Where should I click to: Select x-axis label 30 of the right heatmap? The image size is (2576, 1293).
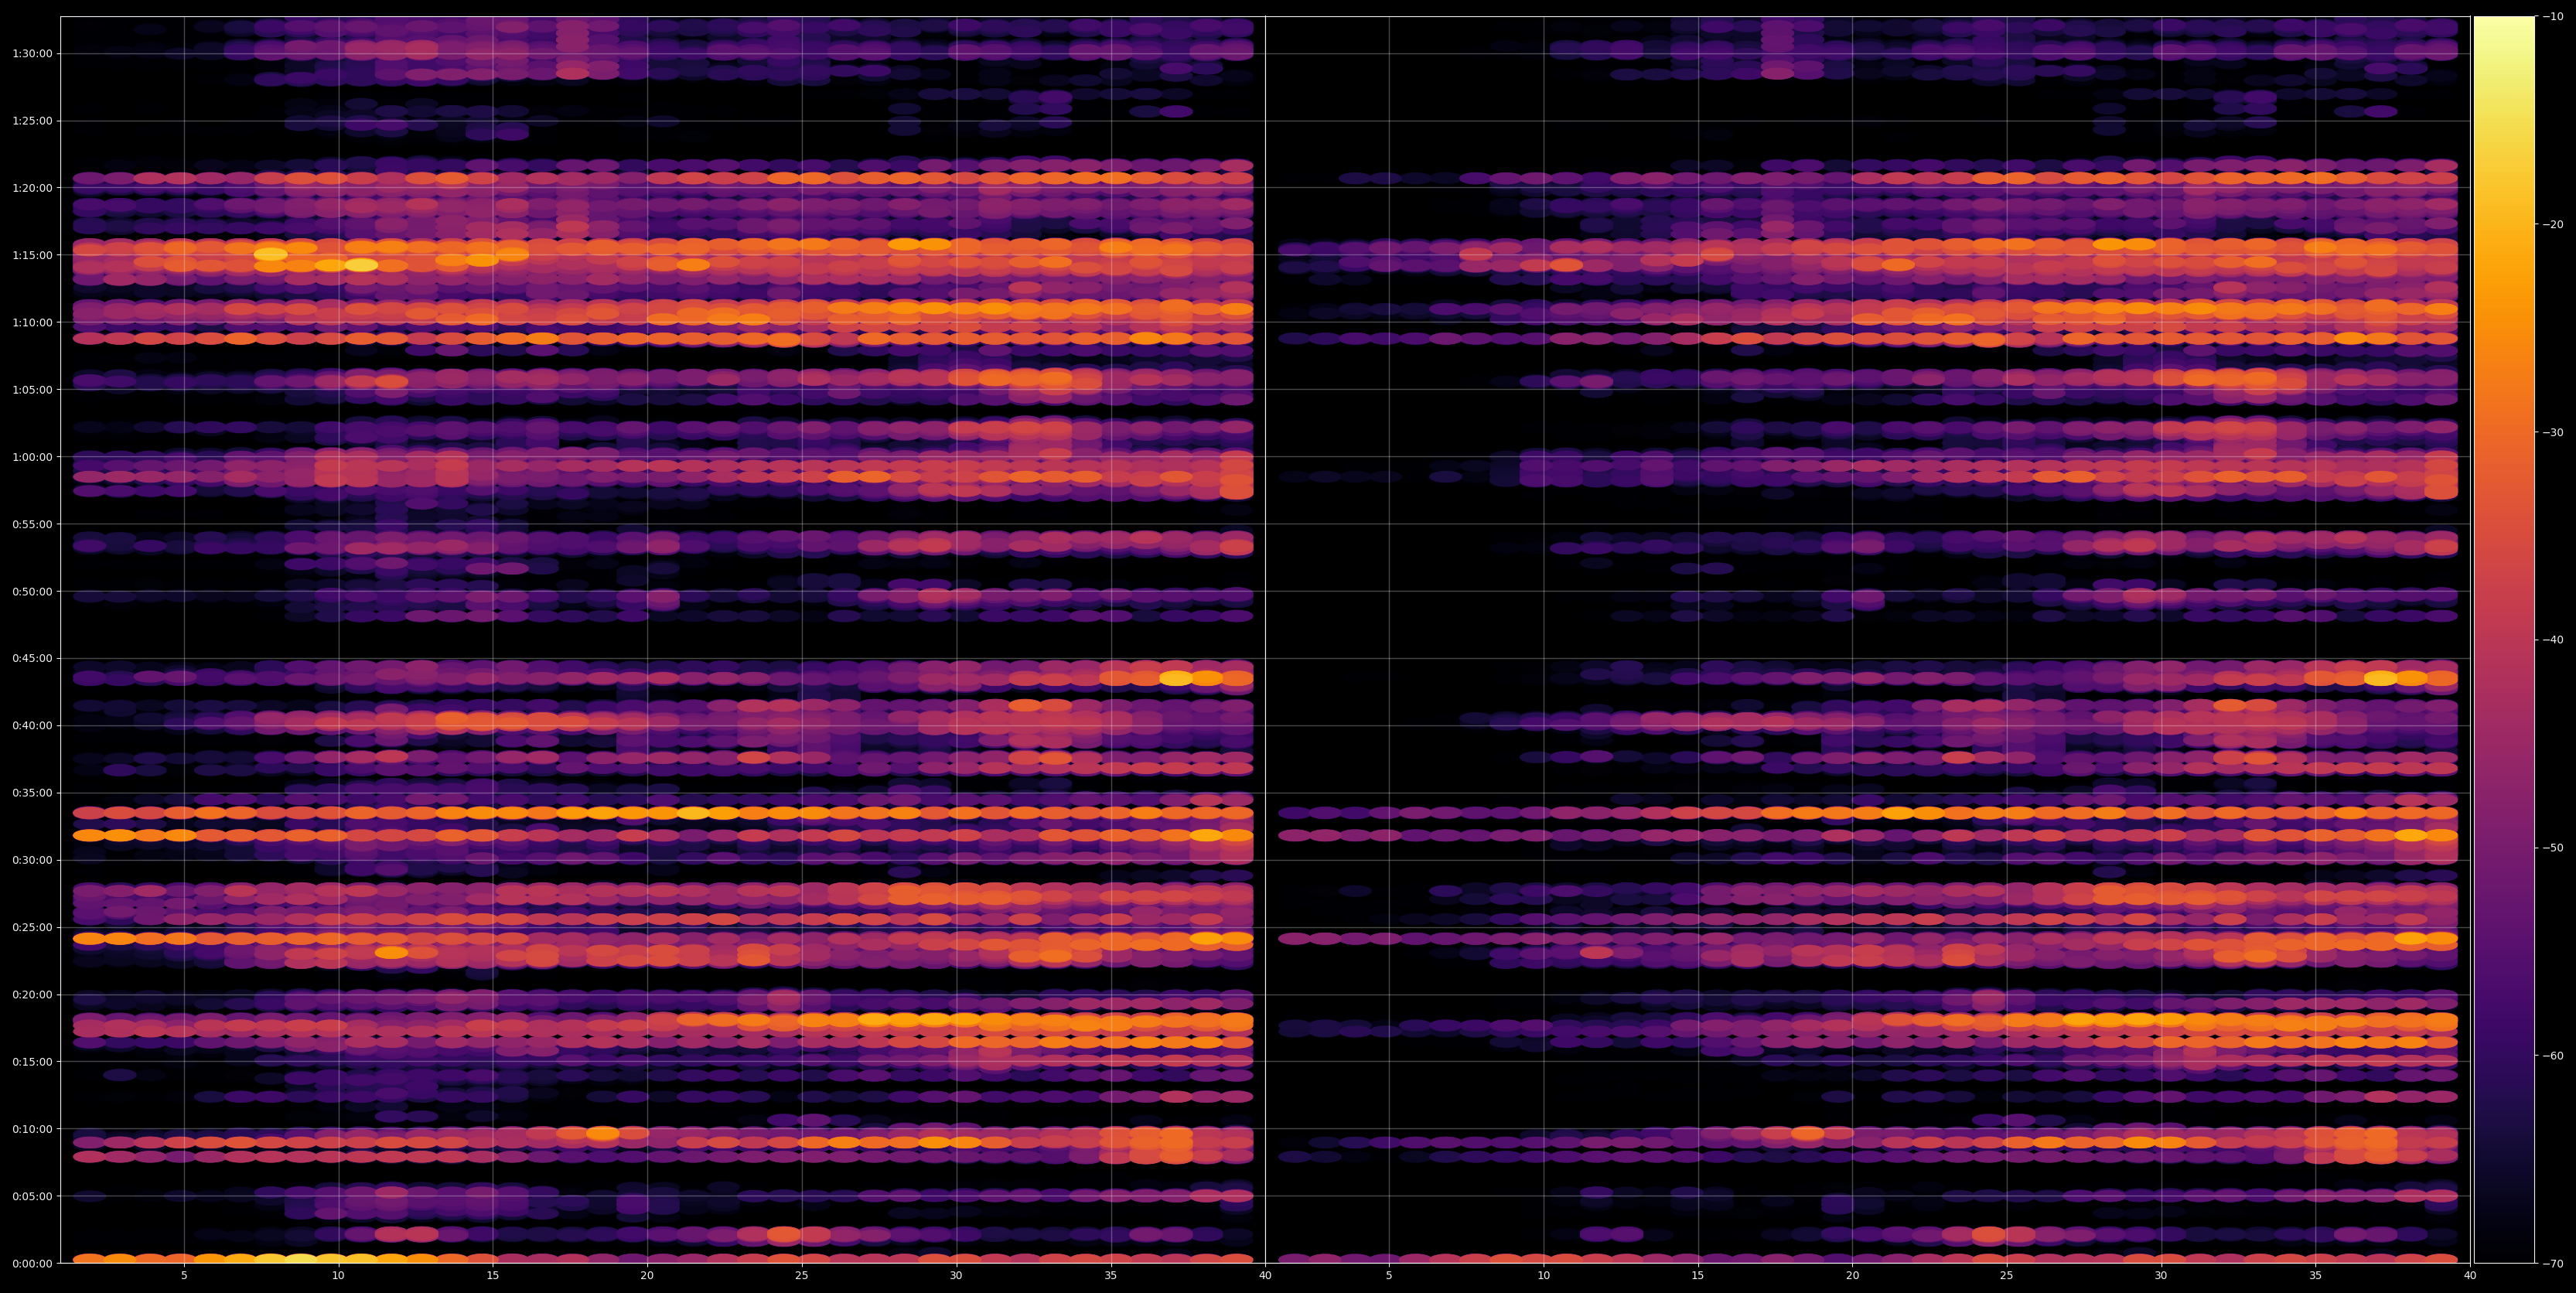[x=2161, y=1275]
